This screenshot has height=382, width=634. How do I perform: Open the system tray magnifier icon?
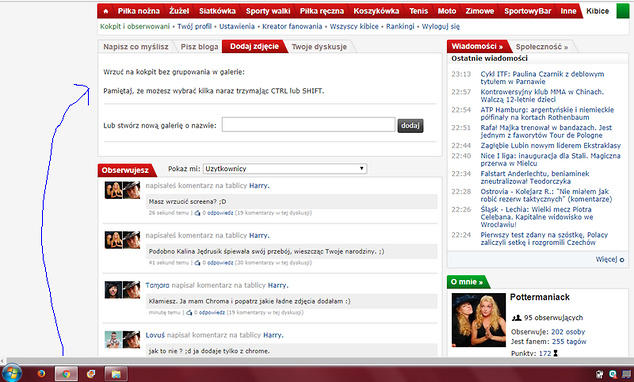(x=613, y=374)
